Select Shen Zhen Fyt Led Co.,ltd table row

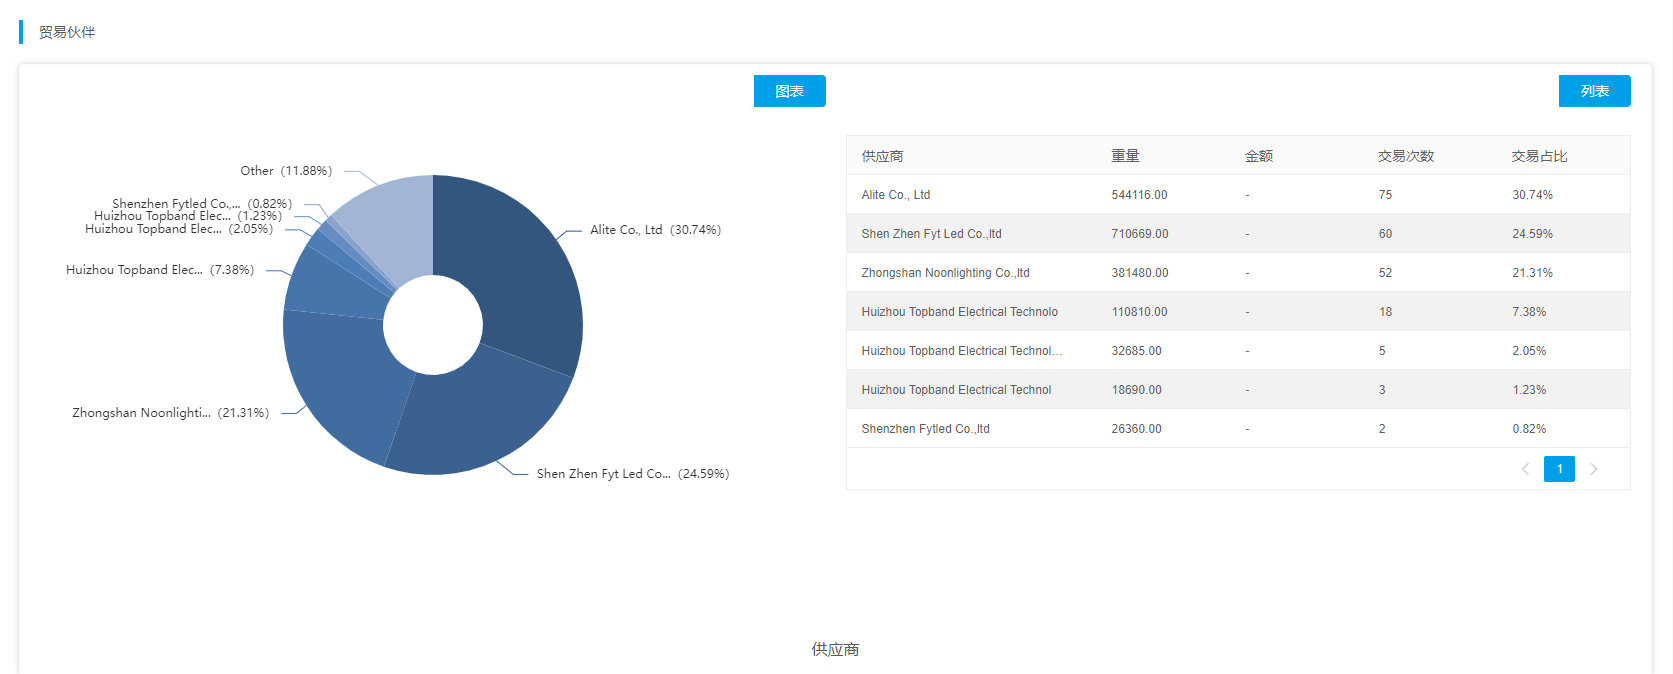click(x=931, y=234)
